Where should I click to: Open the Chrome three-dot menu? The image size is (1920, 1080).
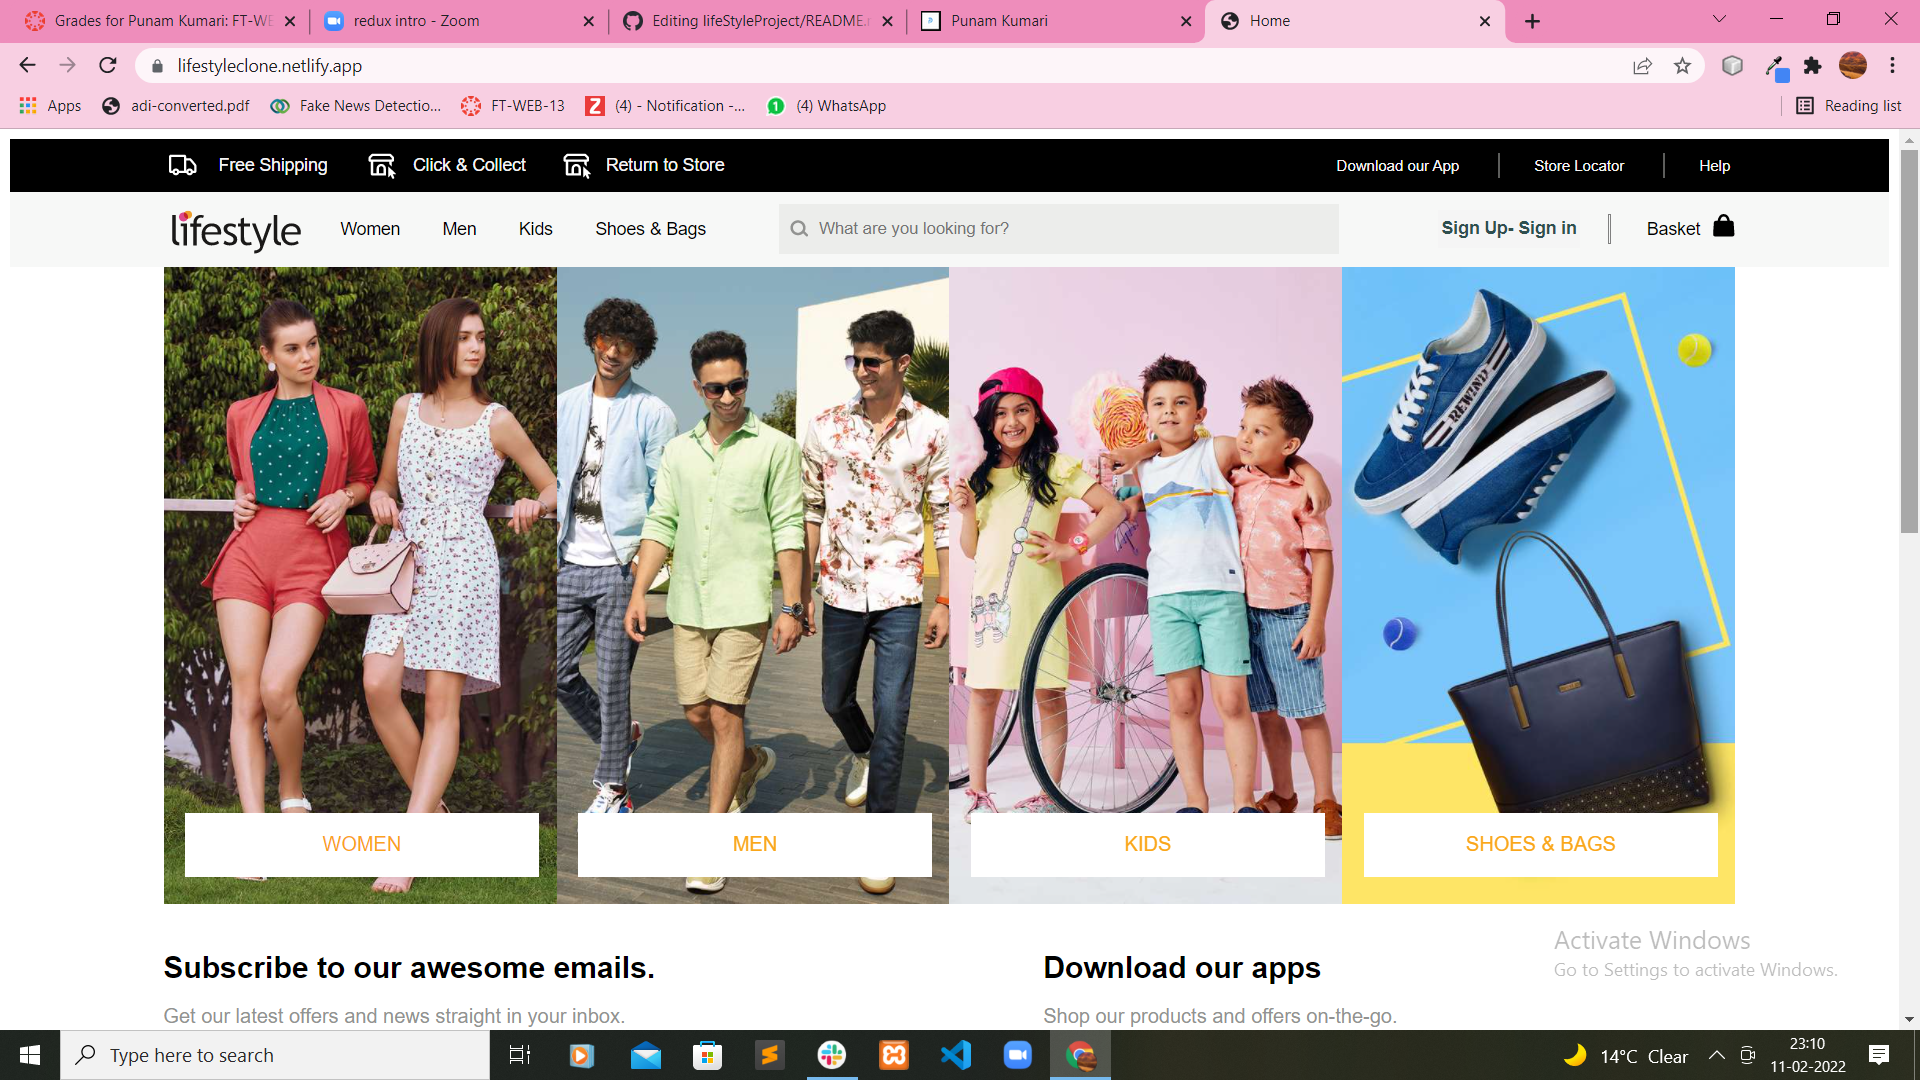point(1892,66)
